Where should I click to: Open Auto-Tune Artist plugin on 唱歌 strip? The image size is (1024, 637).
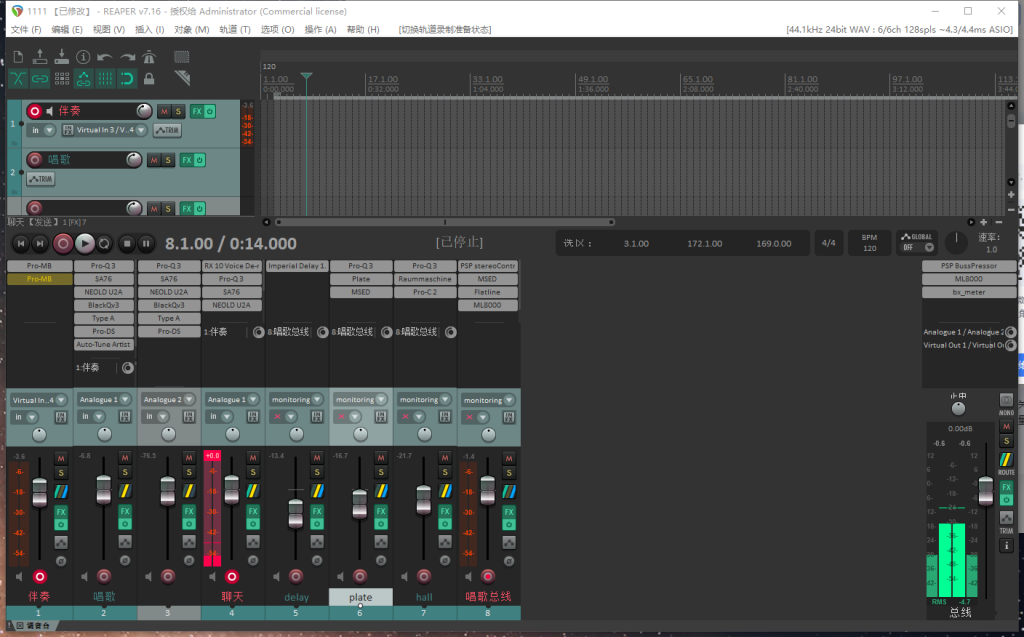click(x=103, y=344)
